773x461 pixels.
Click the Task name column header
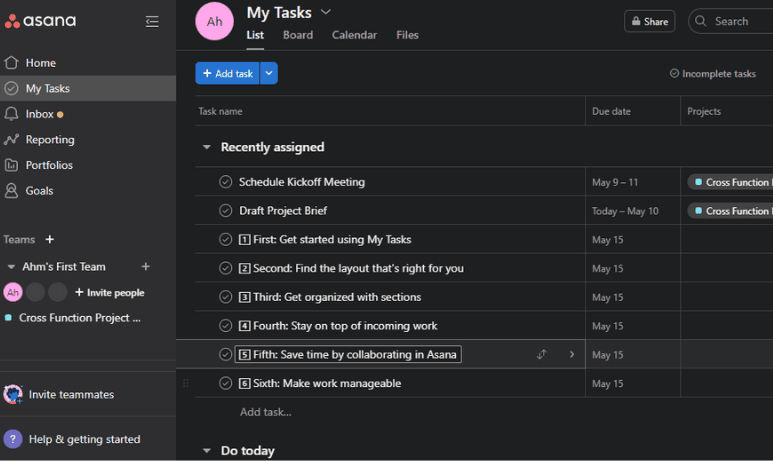(x=220, y=111)
